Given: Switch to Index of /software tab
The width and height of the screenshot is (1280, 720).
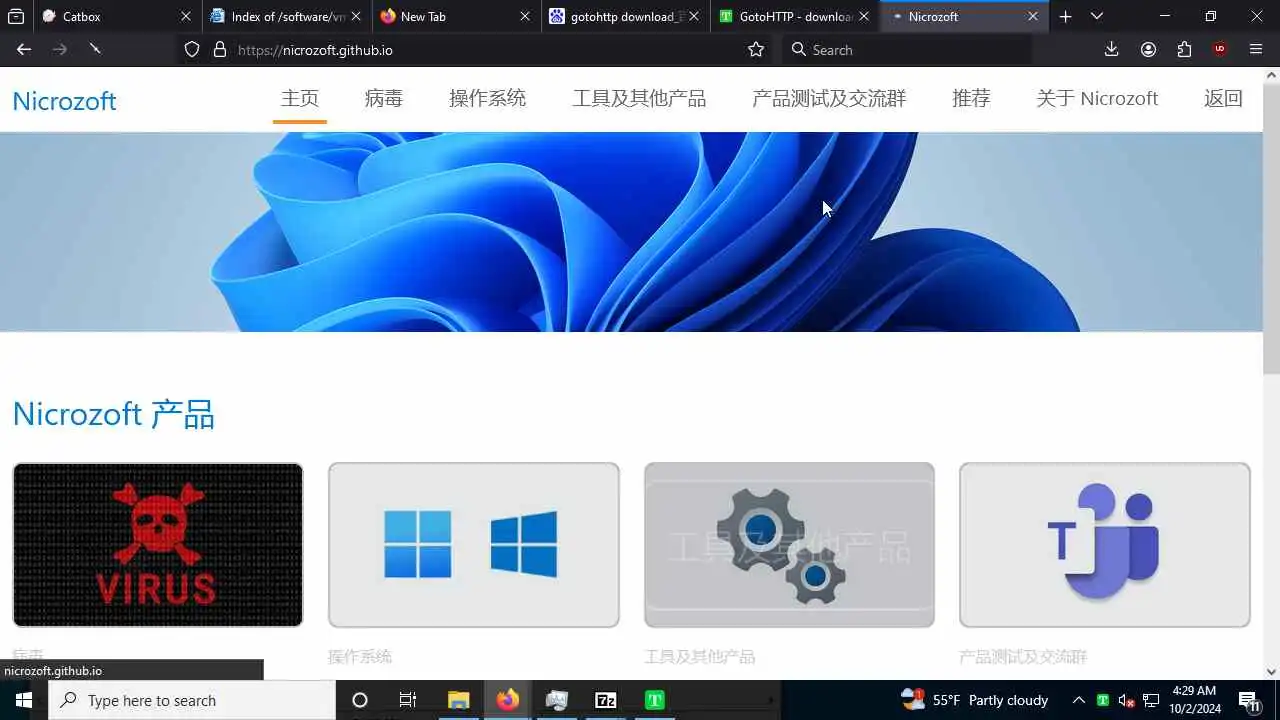Looking at the screenshot, I should (286, 16).
